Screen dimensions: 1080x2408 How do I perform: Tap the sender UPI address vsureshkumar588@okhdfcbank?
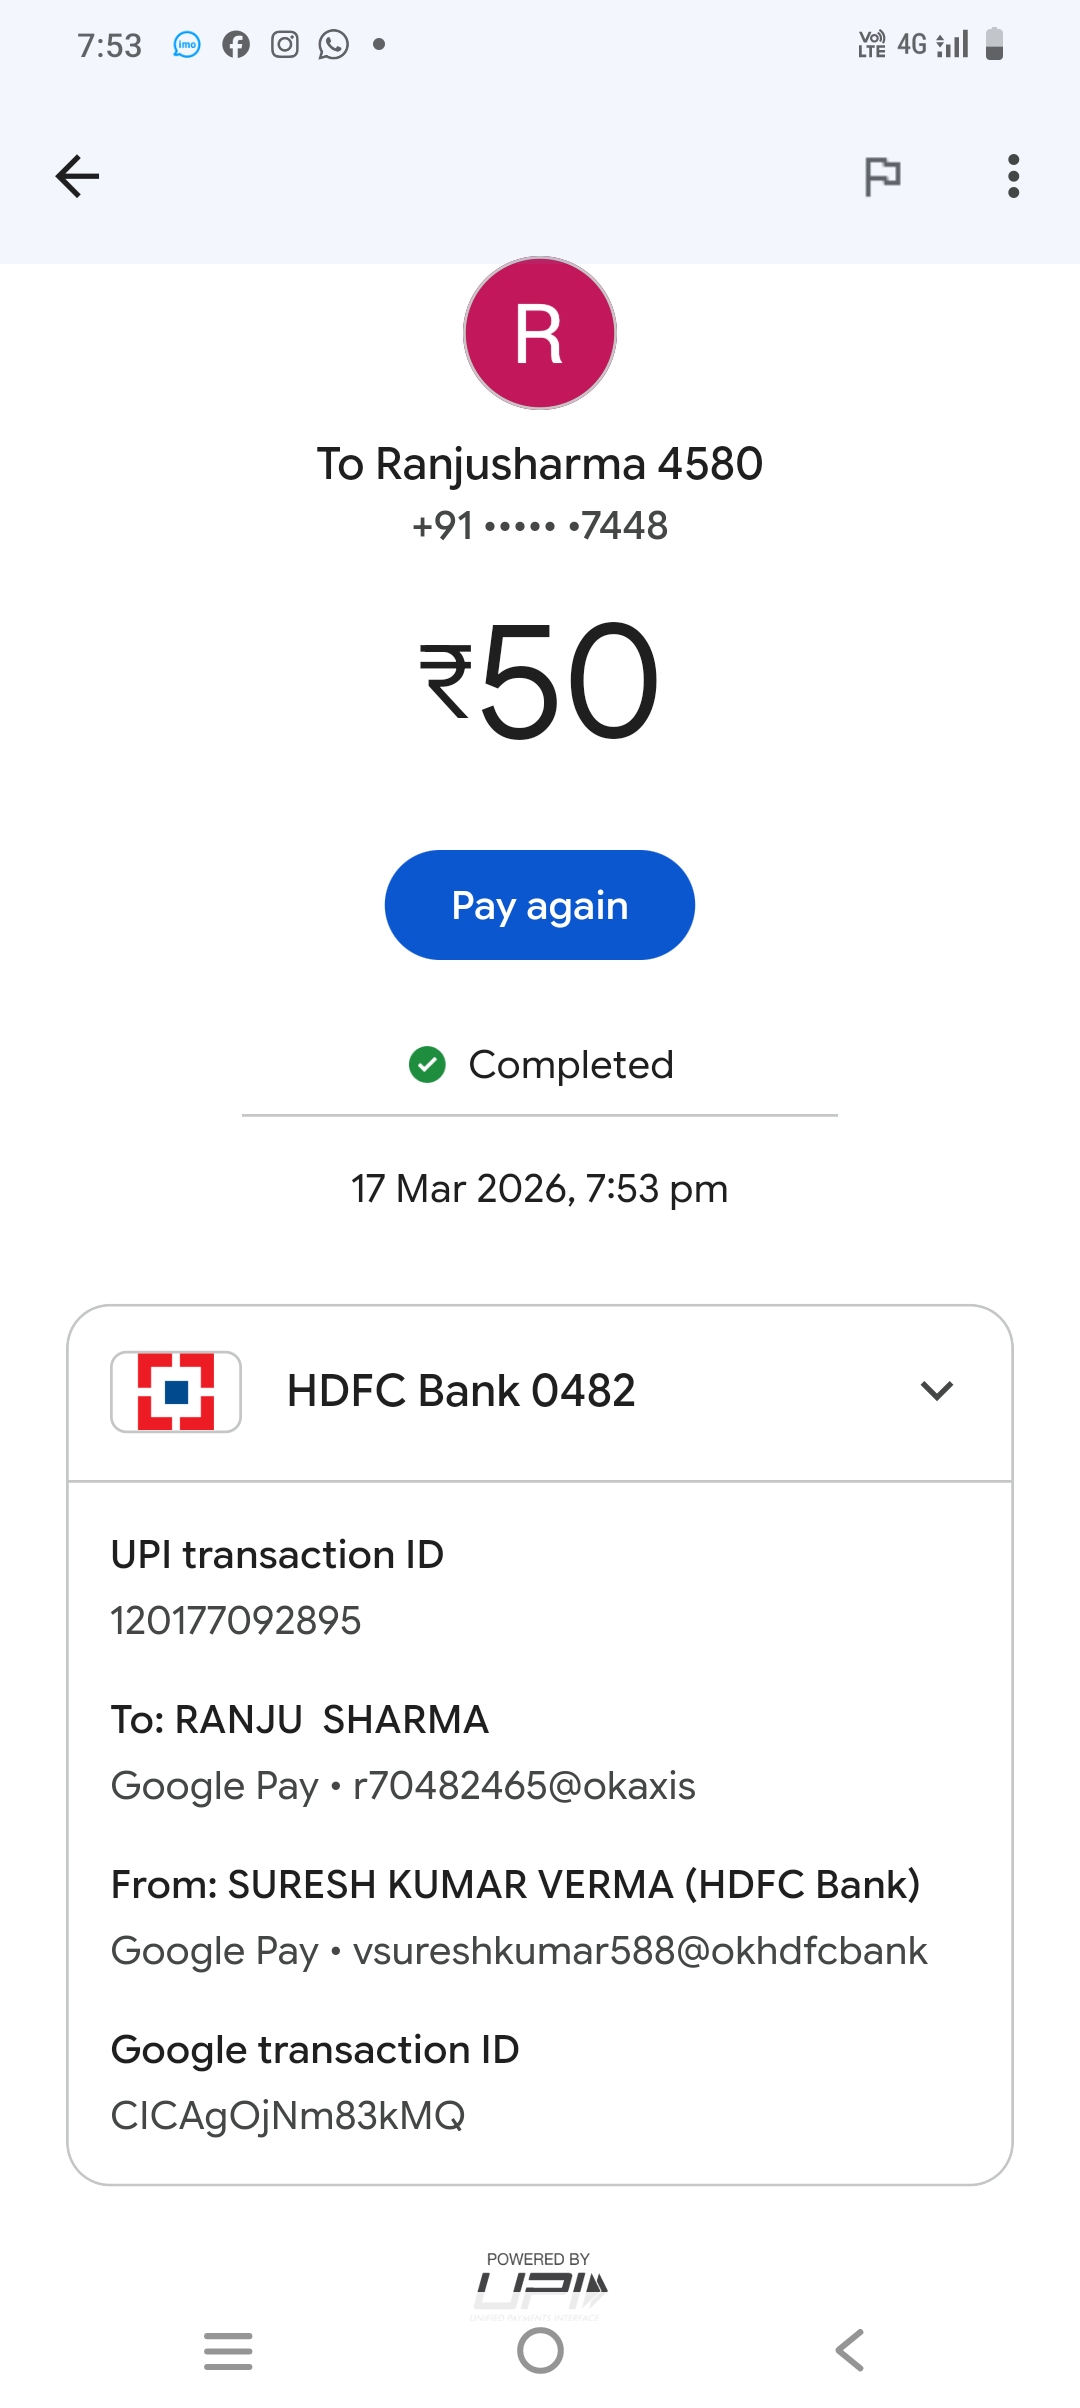click(640, 1951)
